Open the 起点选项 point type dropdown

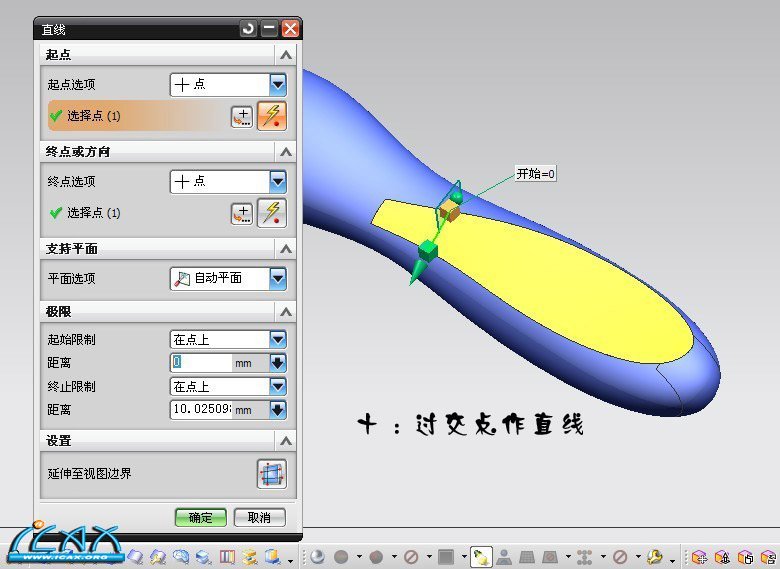click(278, 85)
